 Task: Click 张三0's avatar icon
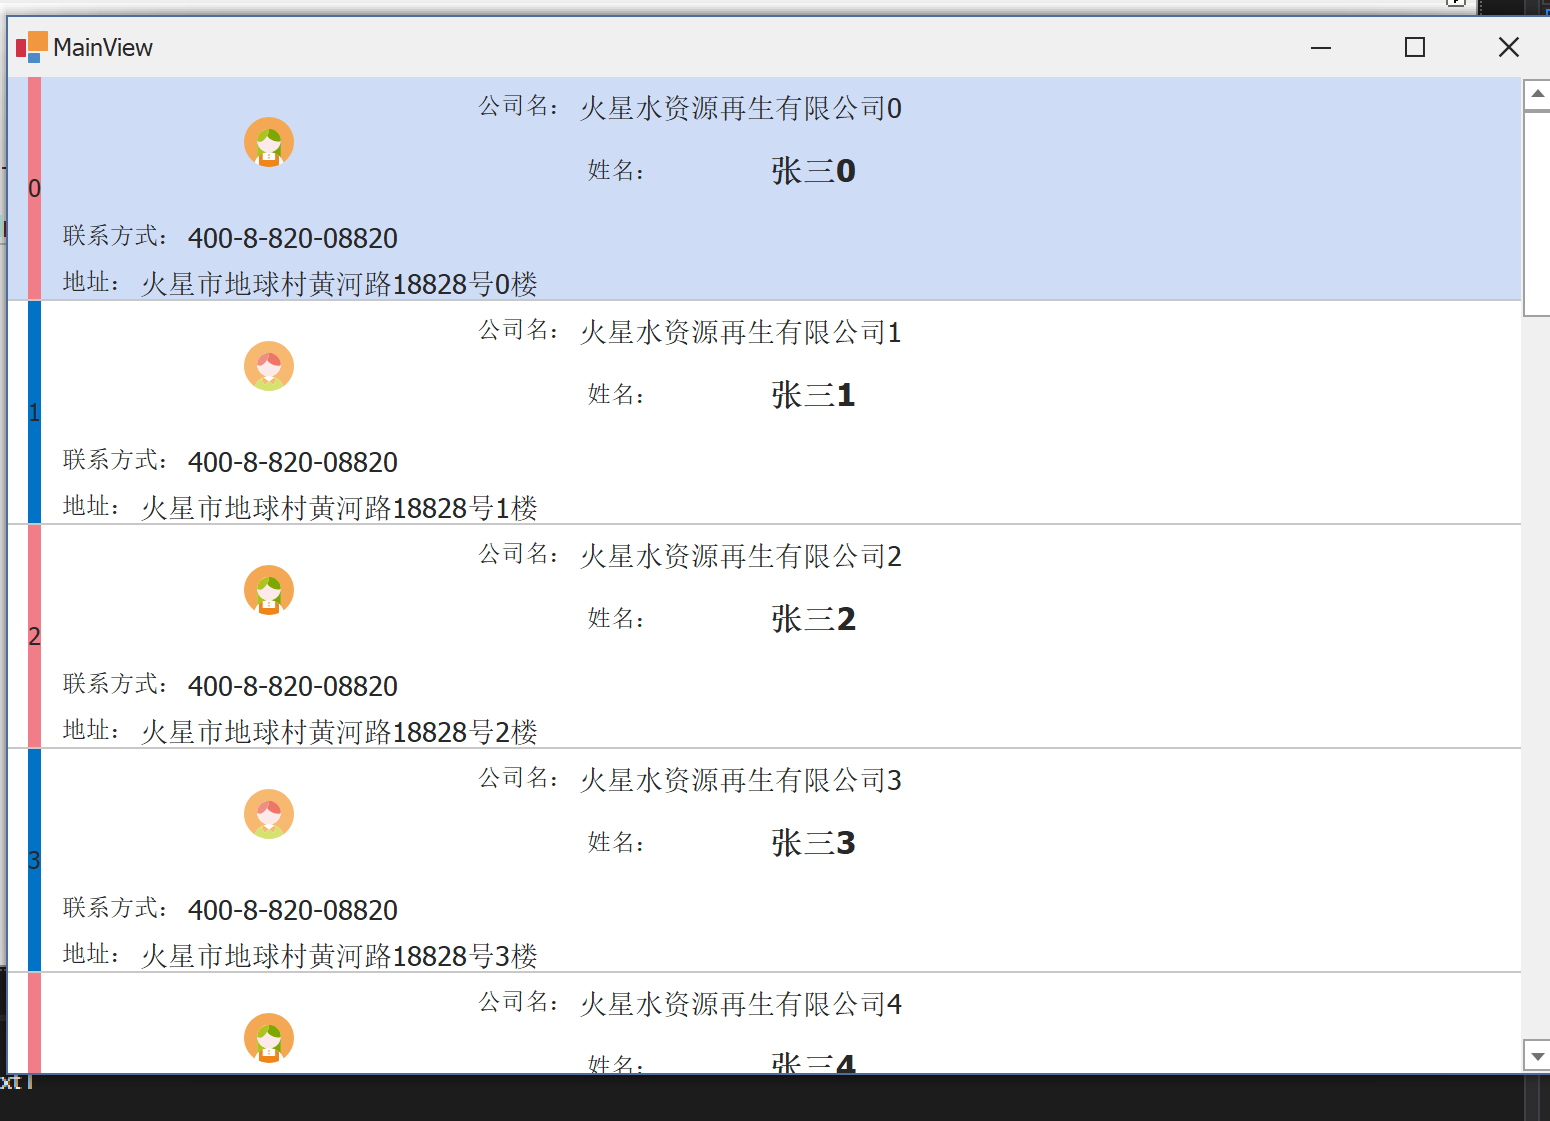tap(268, 142)
